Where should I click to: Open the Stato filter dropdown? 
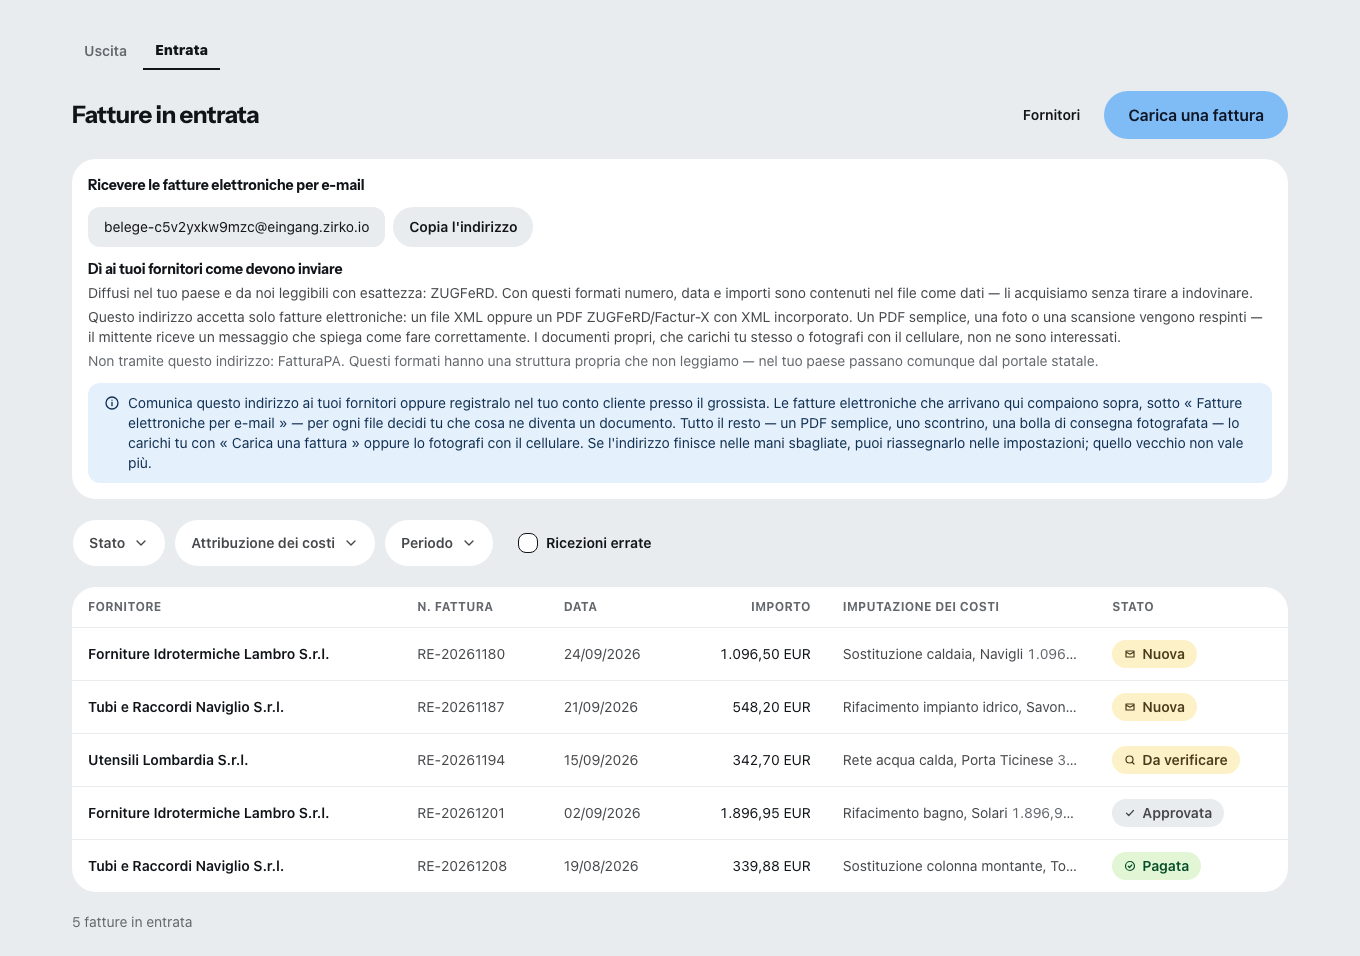pyautogui.click(x=119, y=543)
